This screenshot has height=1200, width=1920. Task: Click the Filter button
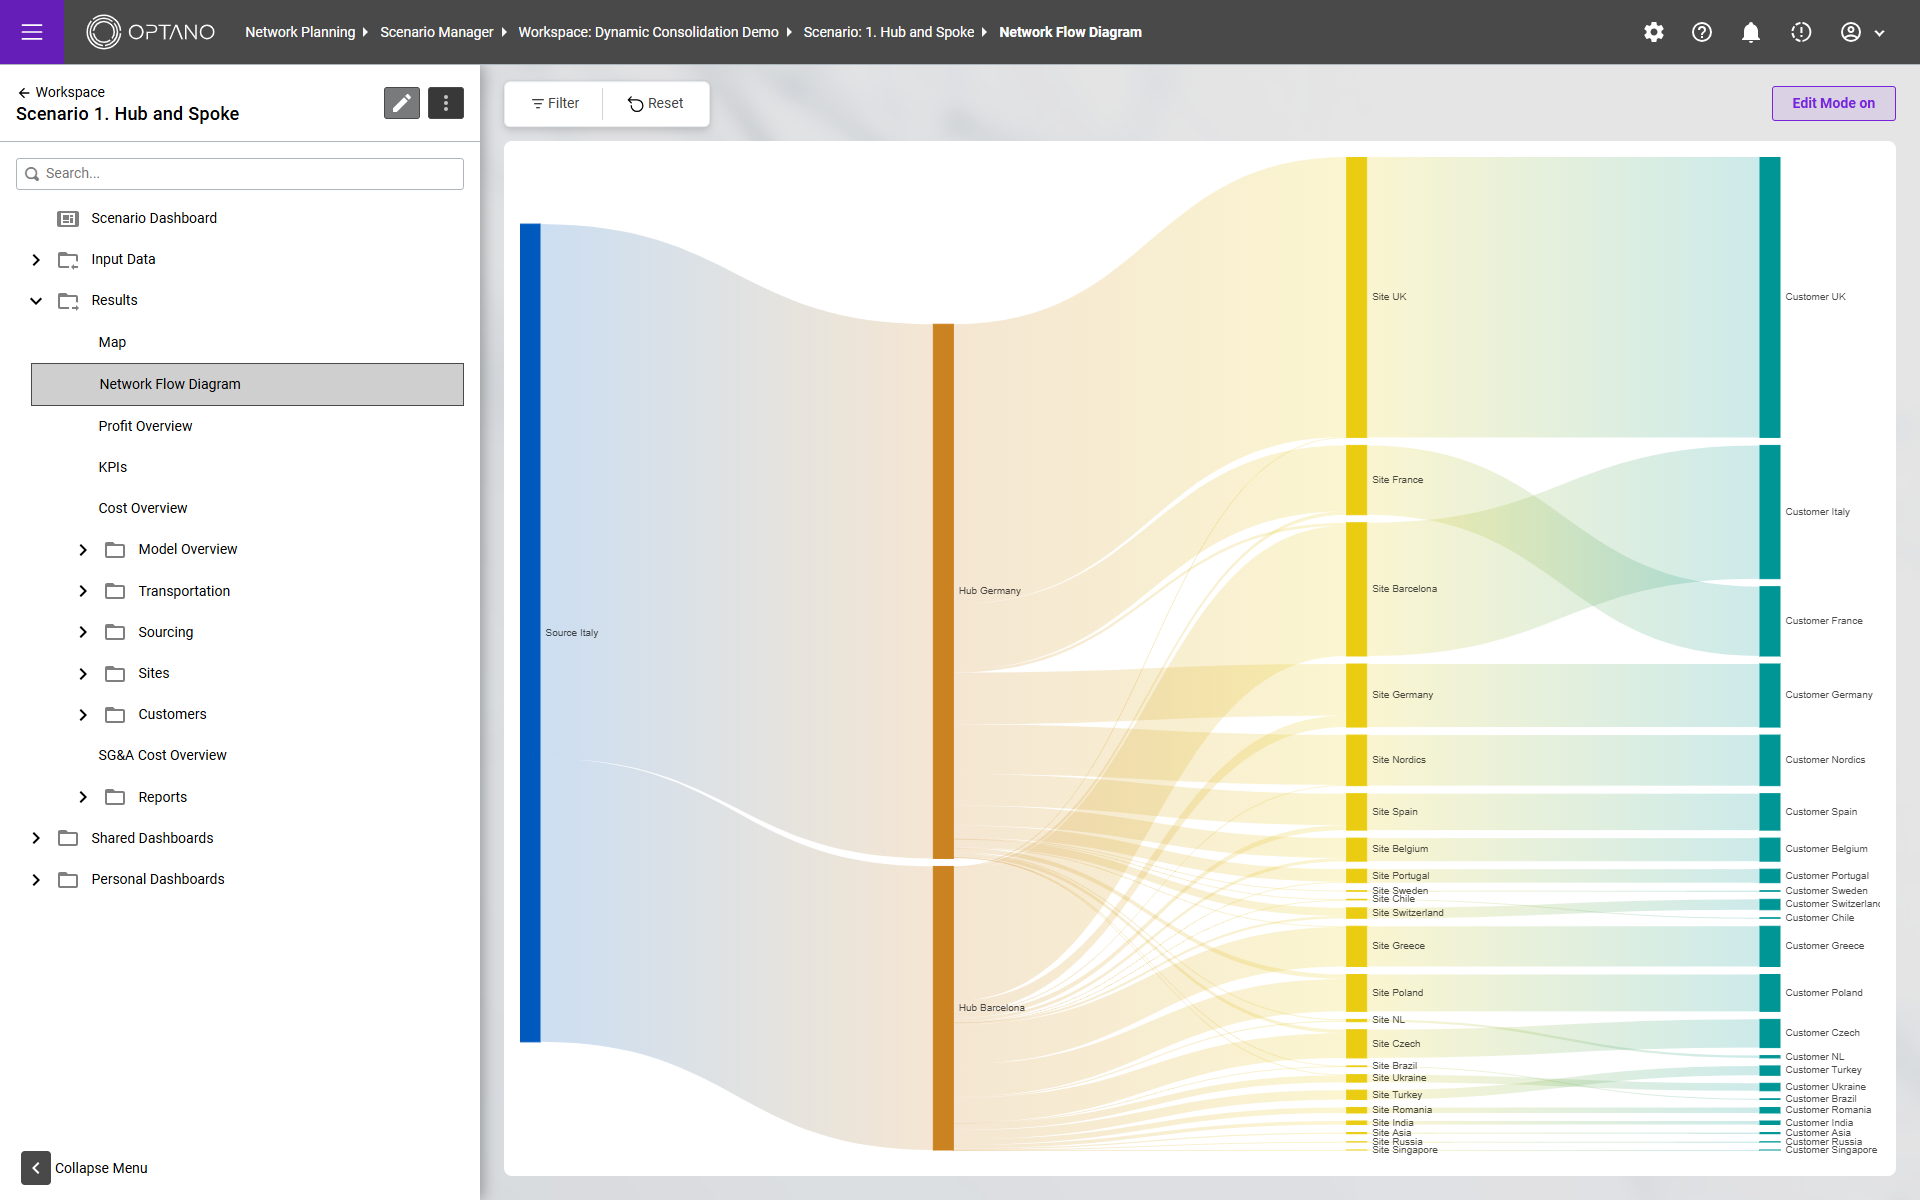coord(555,103)
